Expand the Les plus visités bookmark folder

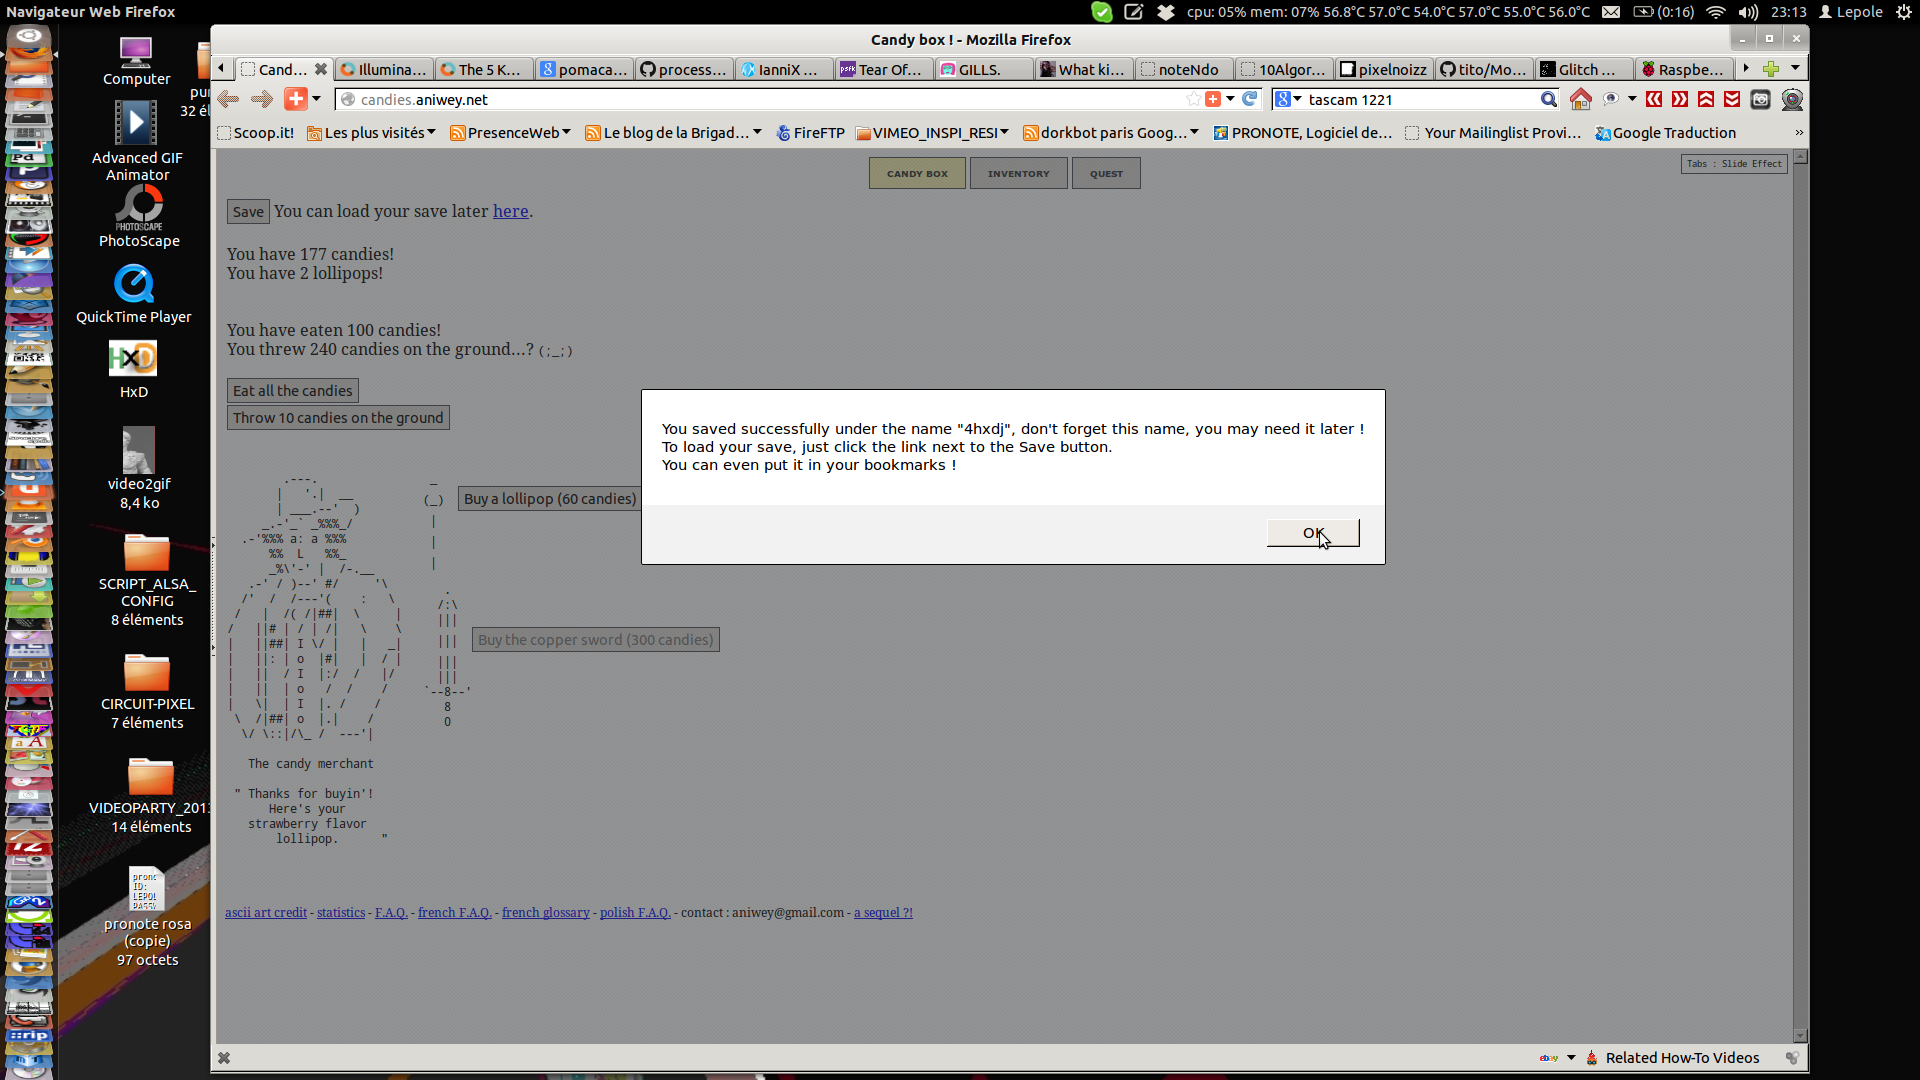[371, 133]
